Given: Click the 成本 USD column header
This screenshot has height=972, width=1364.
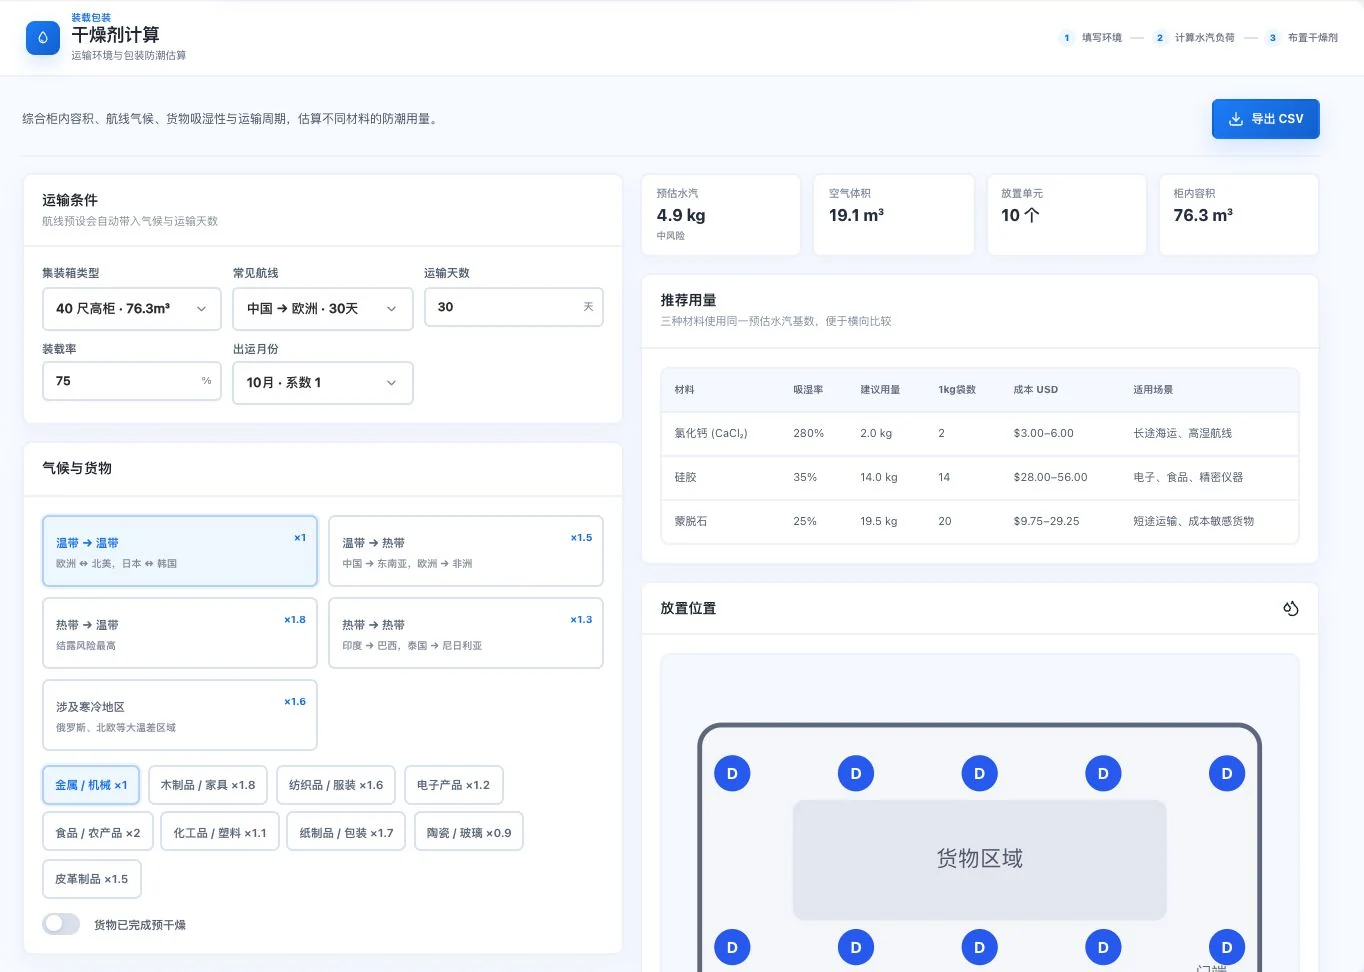Looking at the screenshot, I should (1036, 390).
